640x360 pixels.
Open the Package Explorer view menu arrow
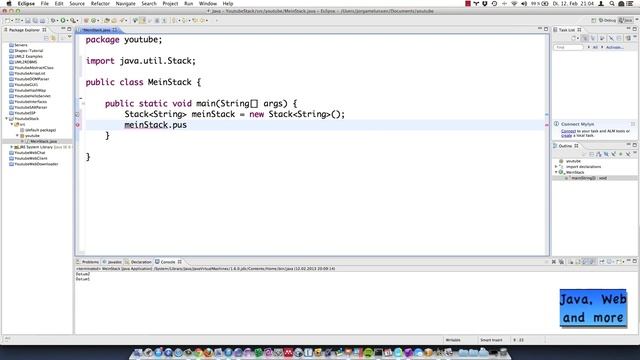coord(69,37)
